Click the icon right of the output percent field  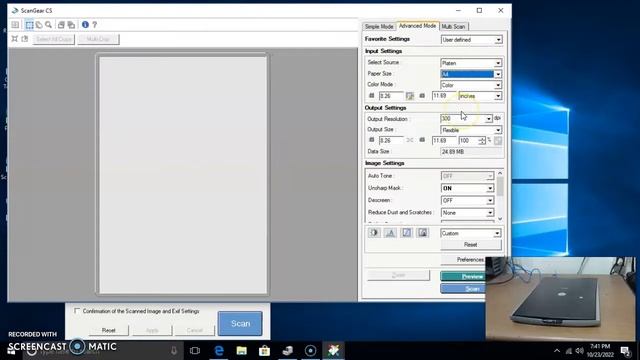pos(498,141)
